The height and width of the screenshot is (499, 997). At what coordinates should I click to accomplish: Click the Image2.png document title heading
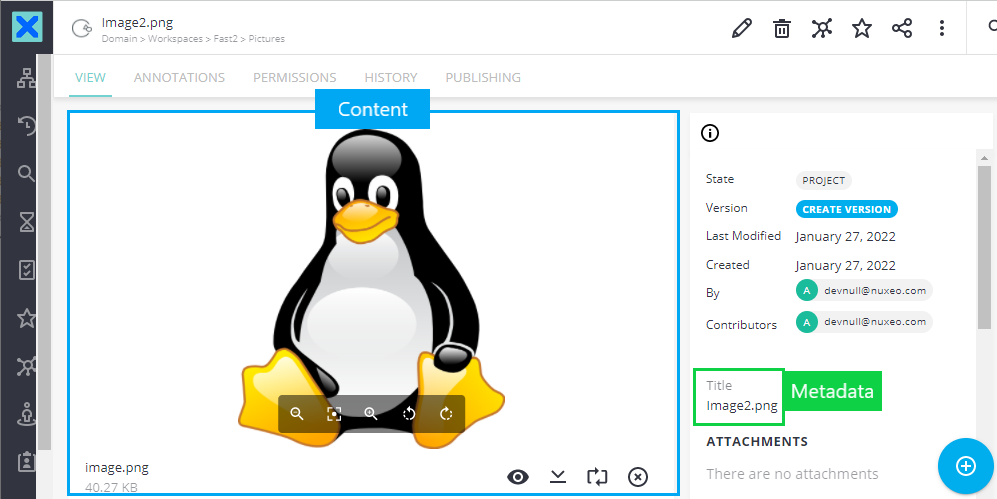(x=137, y=23)
